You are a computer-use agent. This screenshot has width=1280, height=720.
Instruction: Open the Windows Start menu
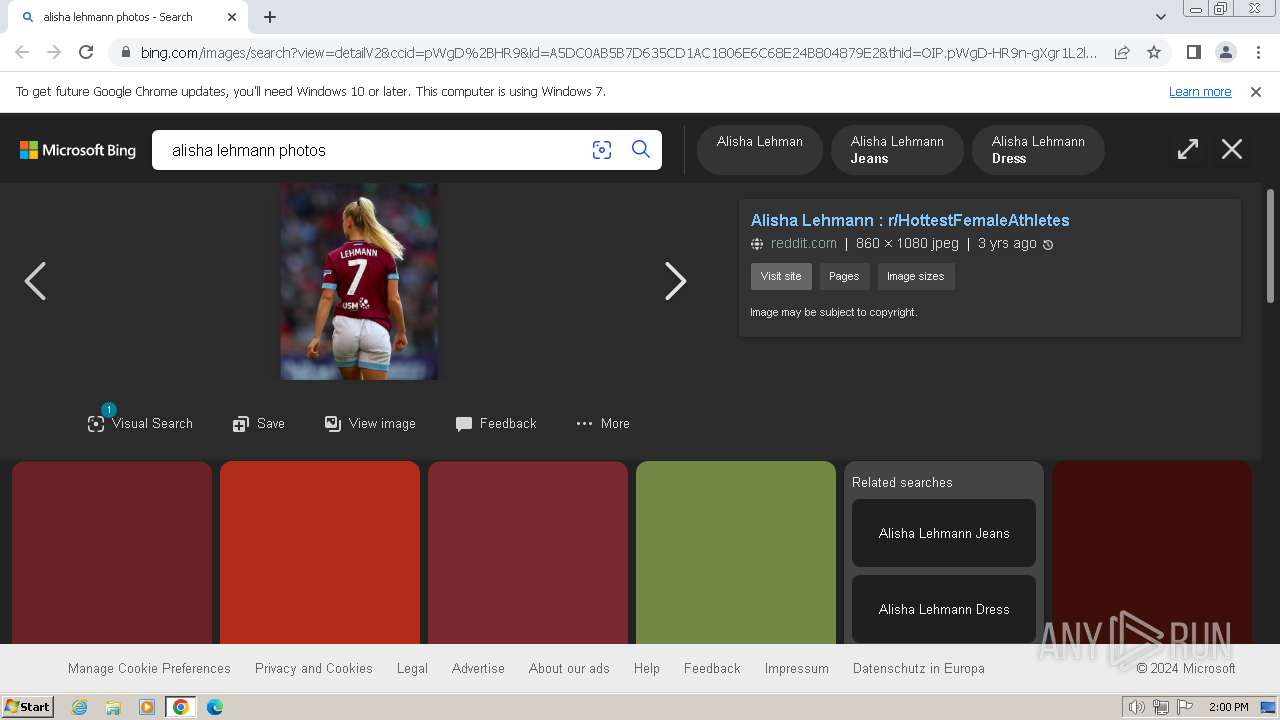pos(27,706)
